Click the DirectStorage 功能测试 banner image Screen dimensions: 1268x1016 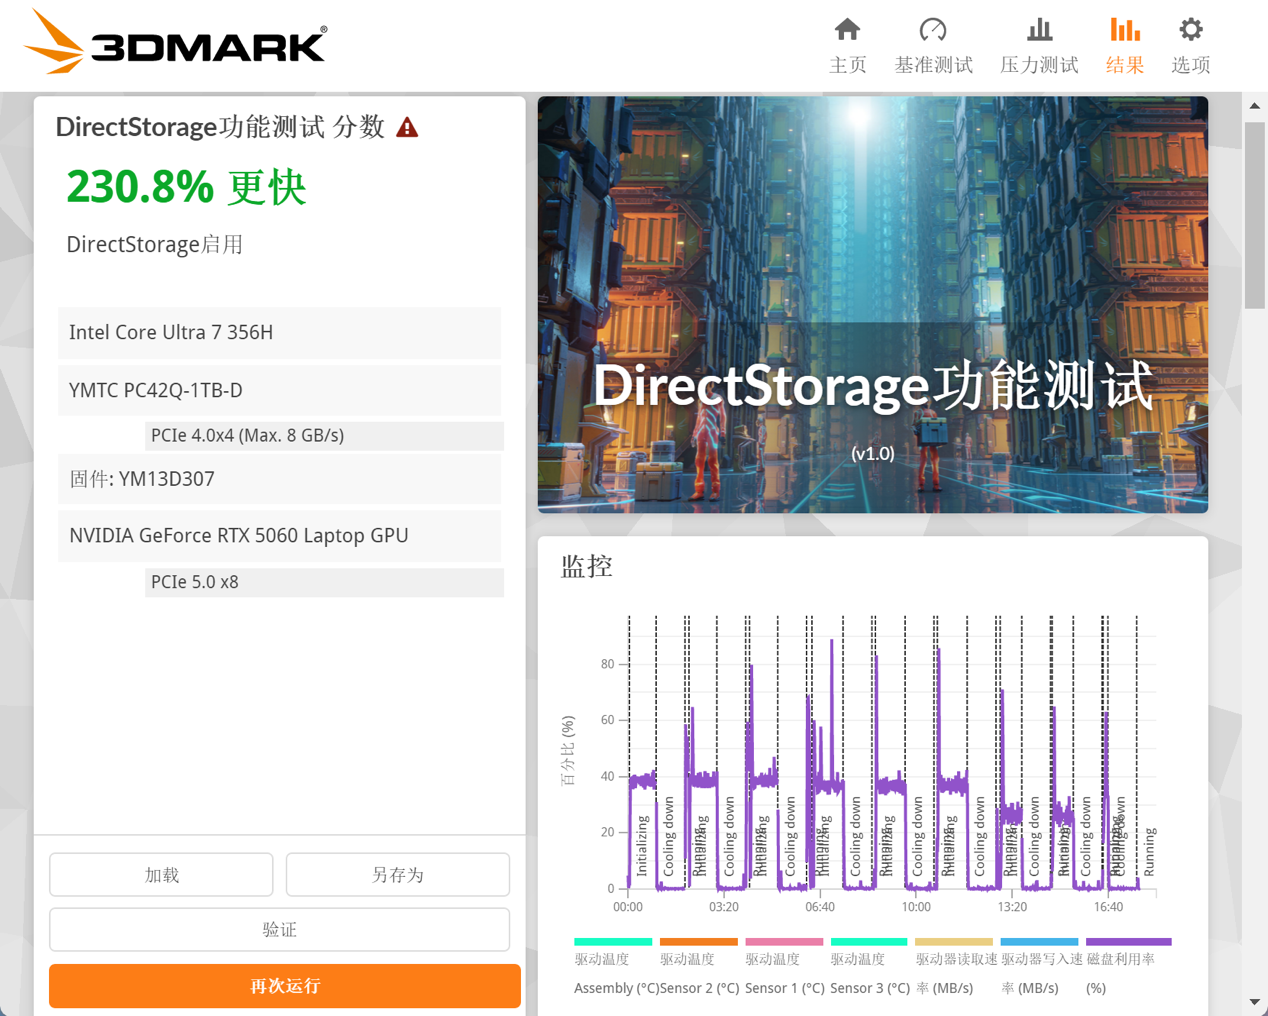pos(873,305)
